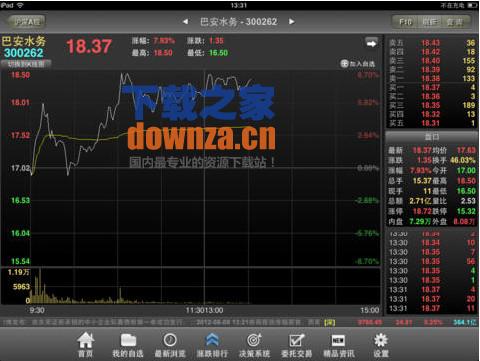Click the large price 18.37

coord(89,46)
